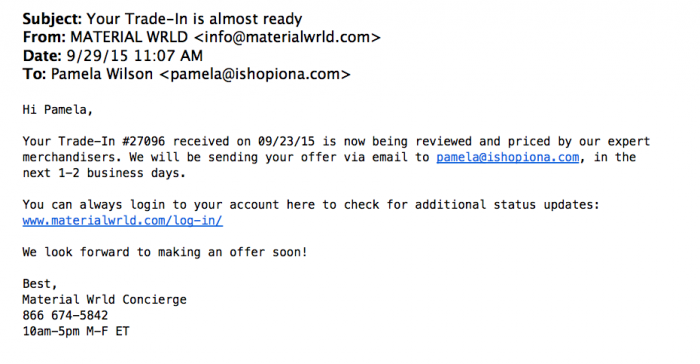The height and width of the screenshot is (364, 700).
Task: Click the 'Subject:' header label
Action: 52,19
